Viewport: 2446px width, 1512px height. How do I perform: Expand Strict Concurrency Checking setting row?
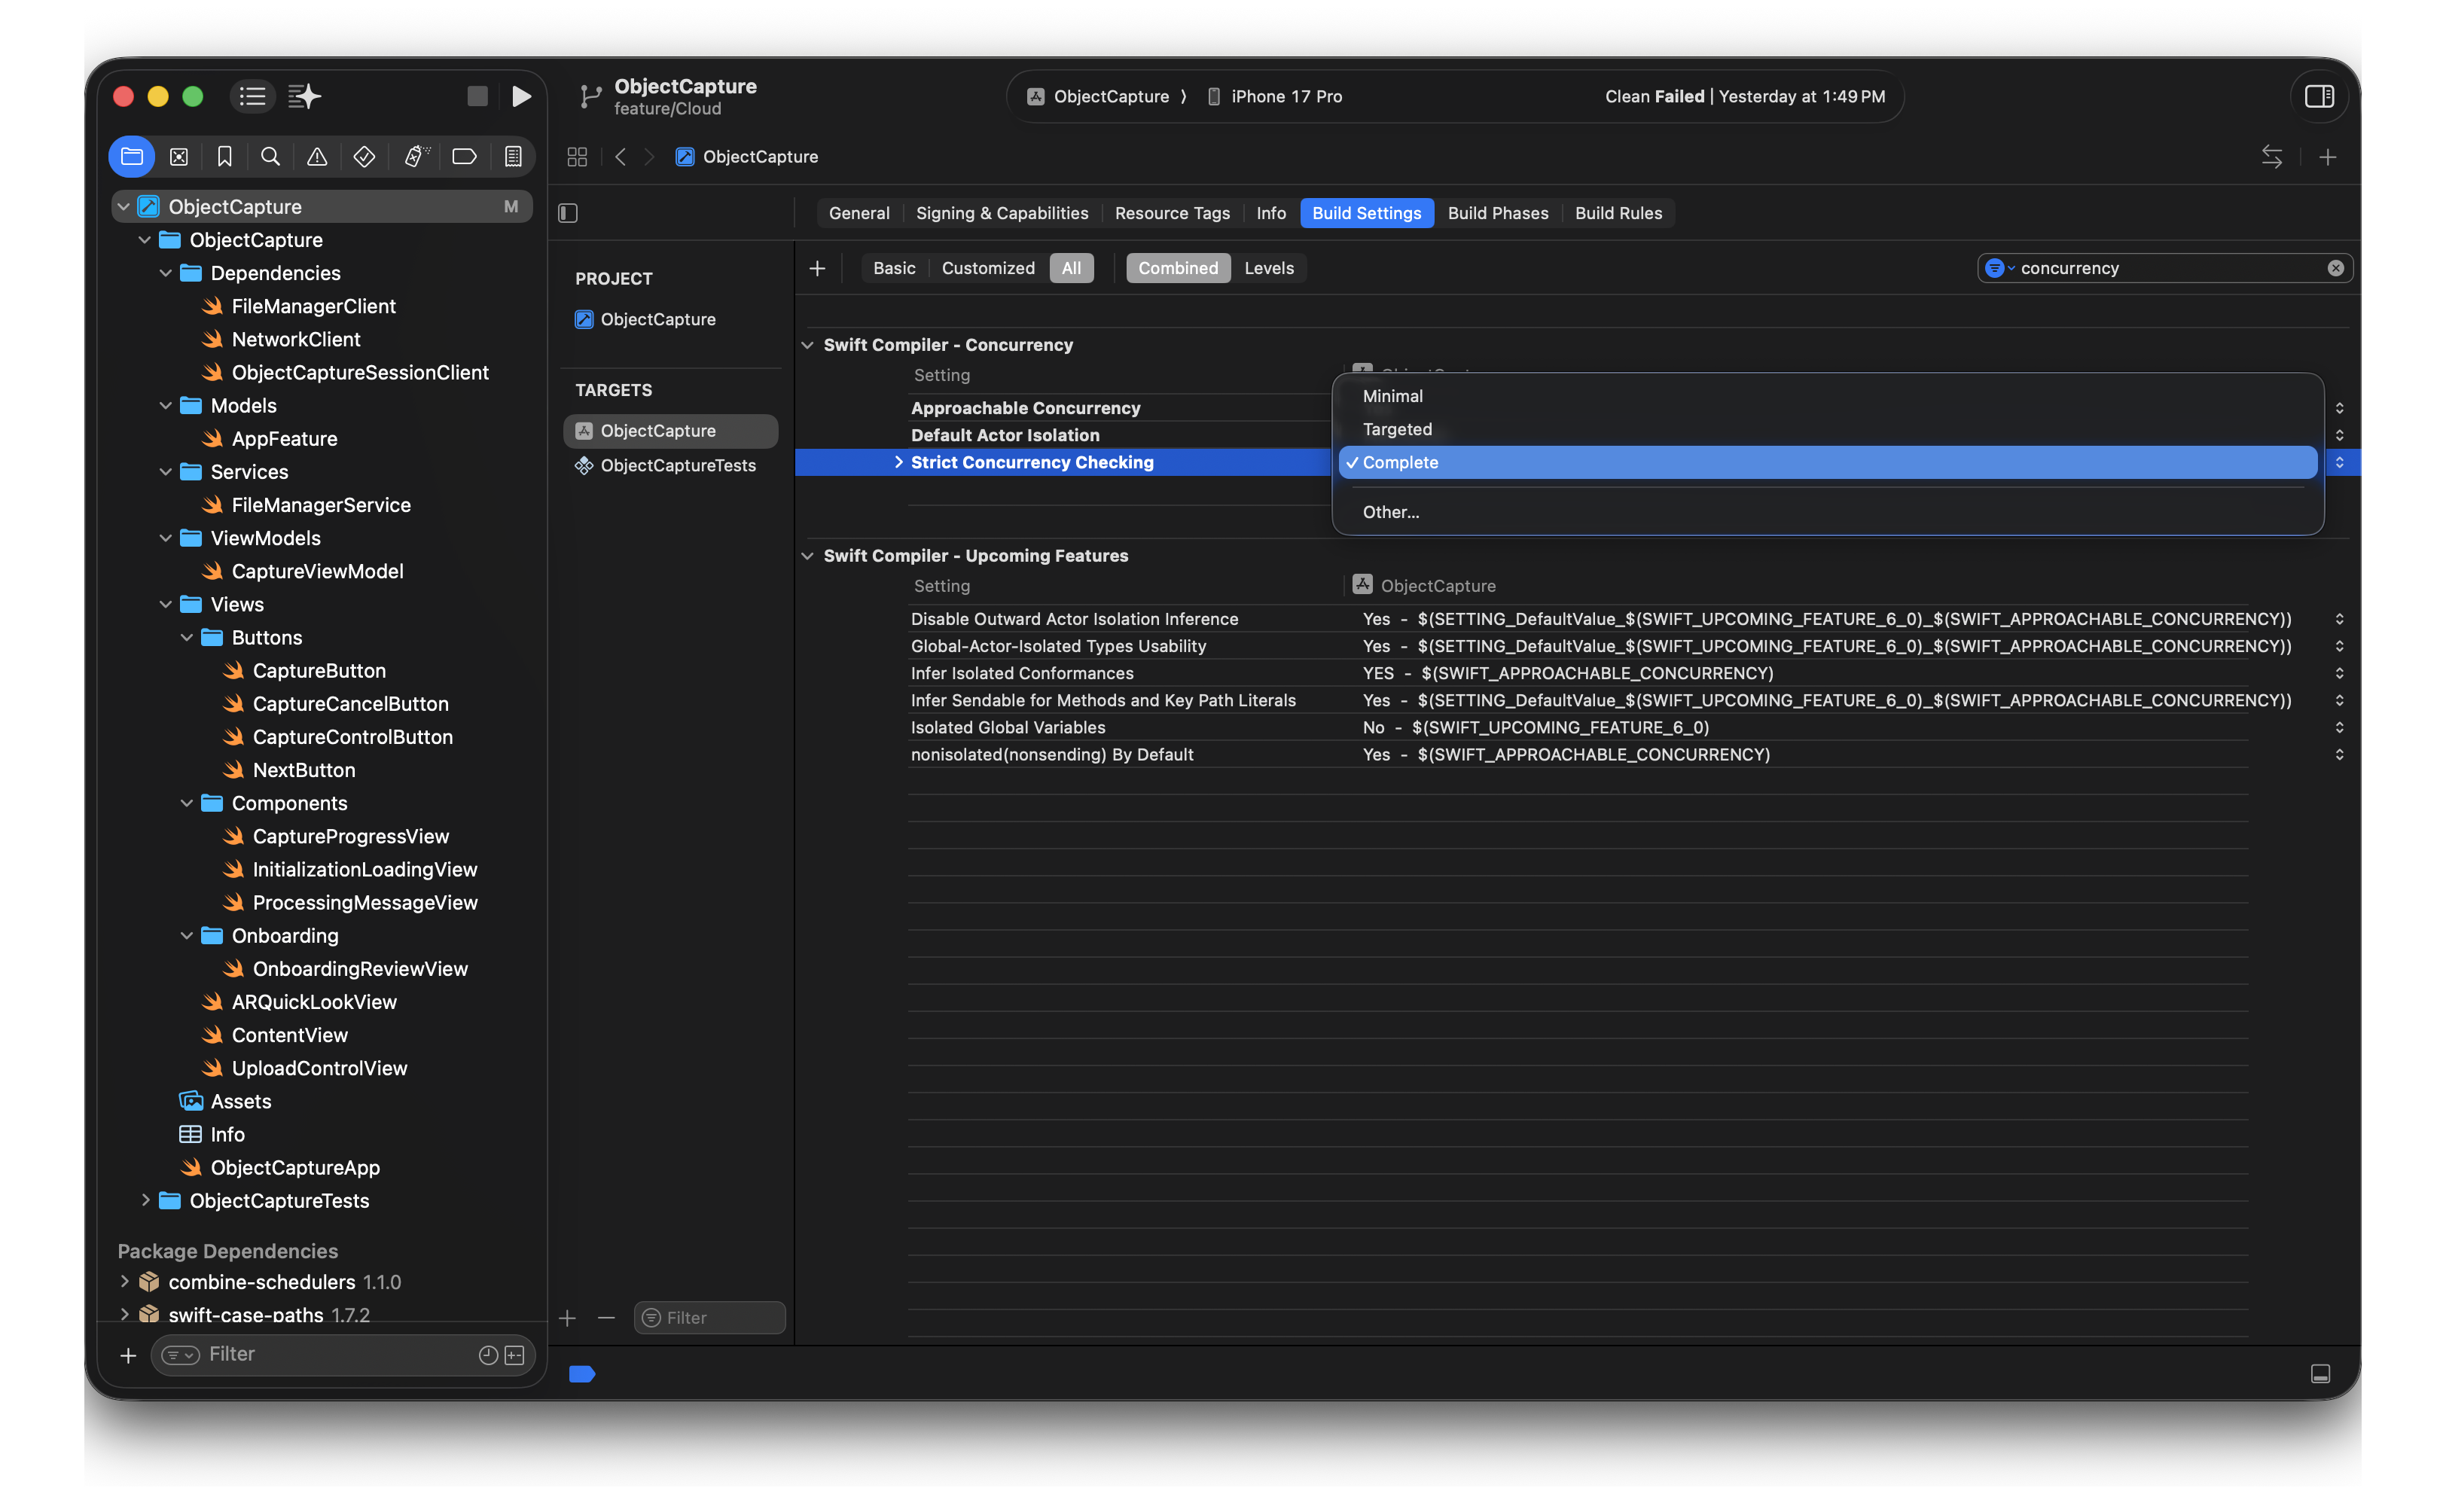pyautogui.click(x=898, y=462)
